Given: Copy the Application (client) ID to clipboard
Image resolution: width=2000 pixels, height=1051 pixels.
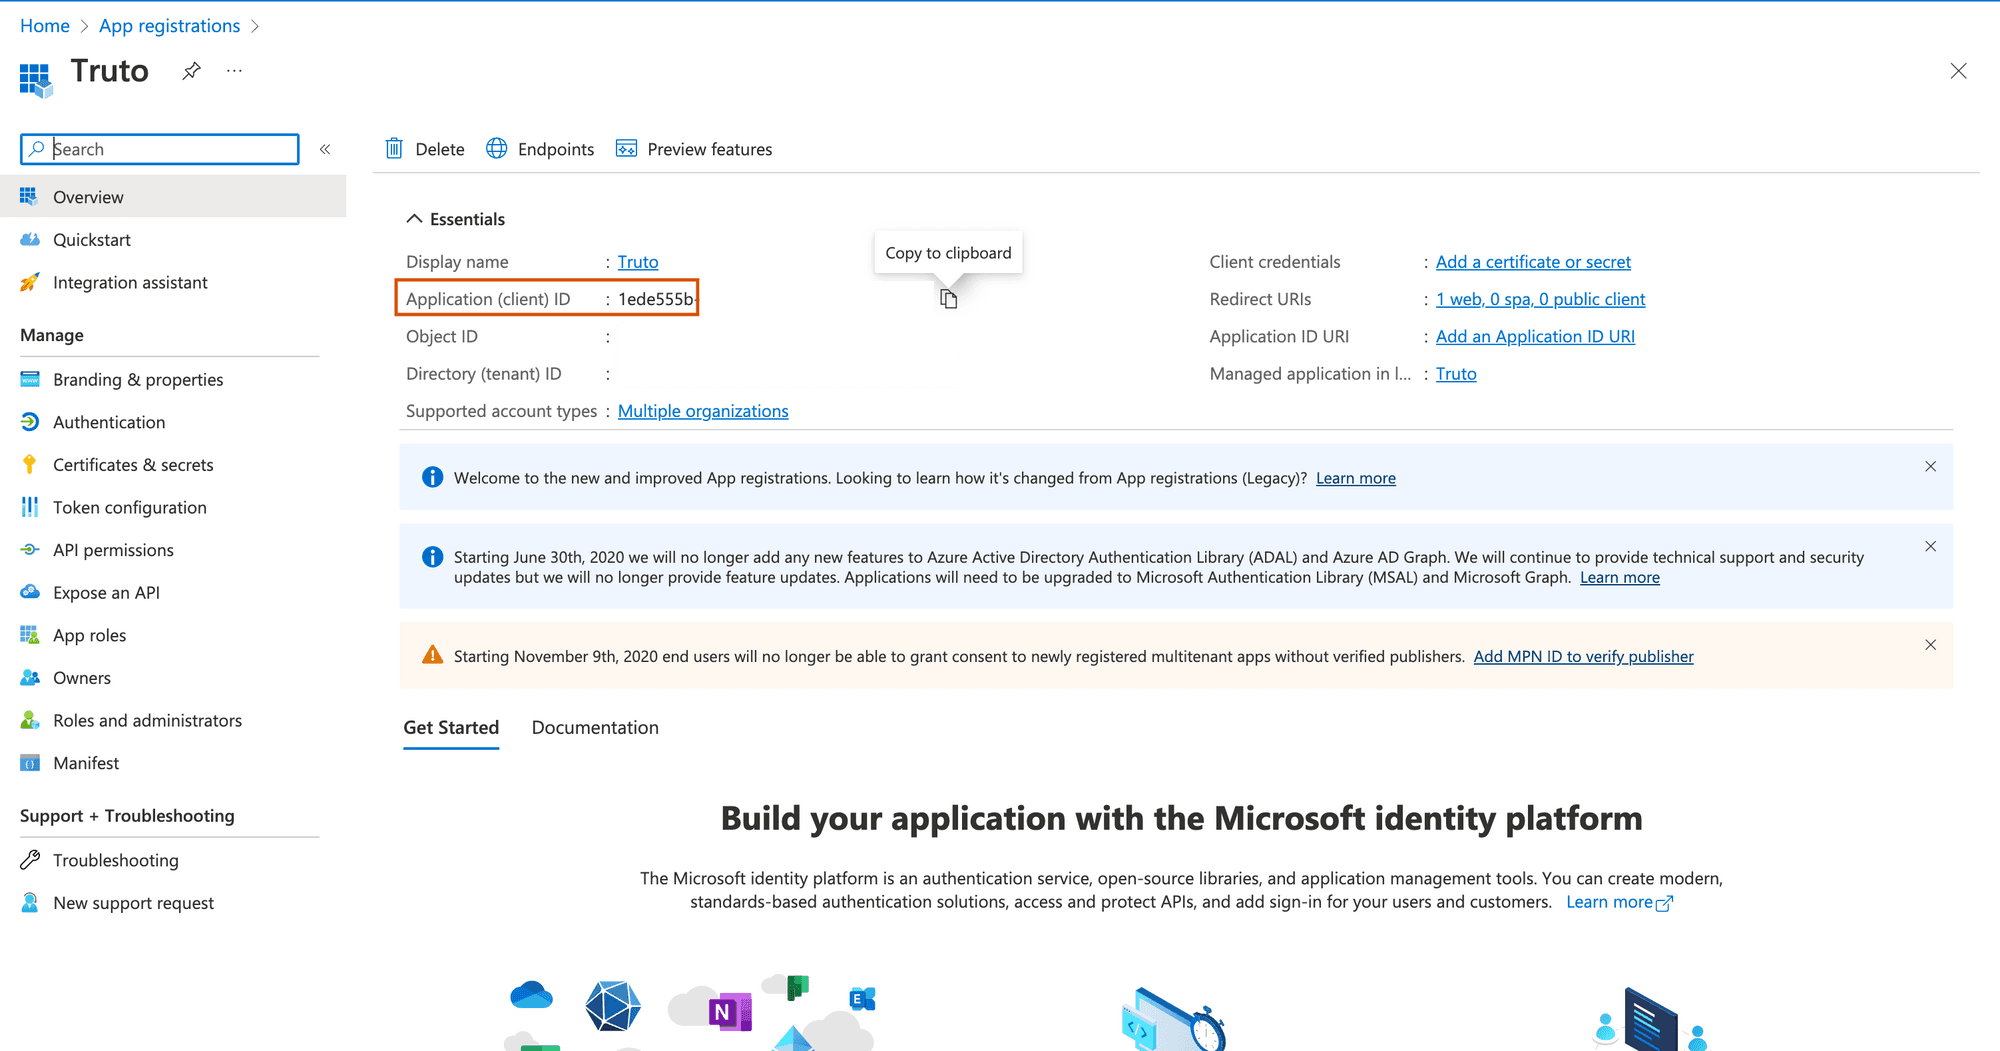Looking at the screenshot, I should pos(948,298).
